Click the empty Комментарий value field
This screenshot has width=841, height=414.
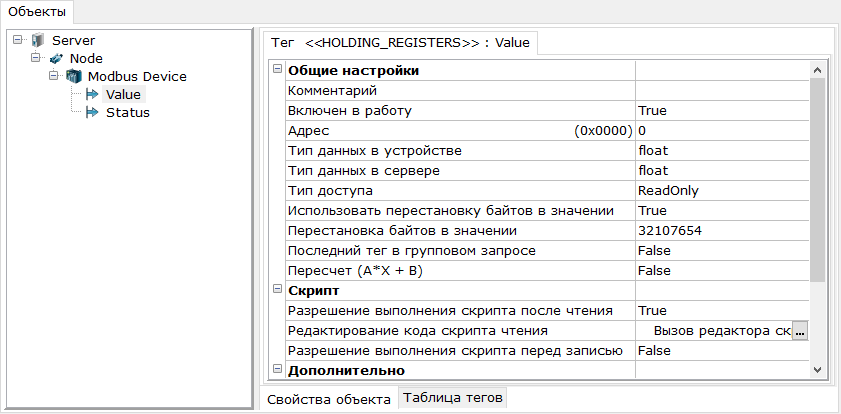tap(722, 91)
